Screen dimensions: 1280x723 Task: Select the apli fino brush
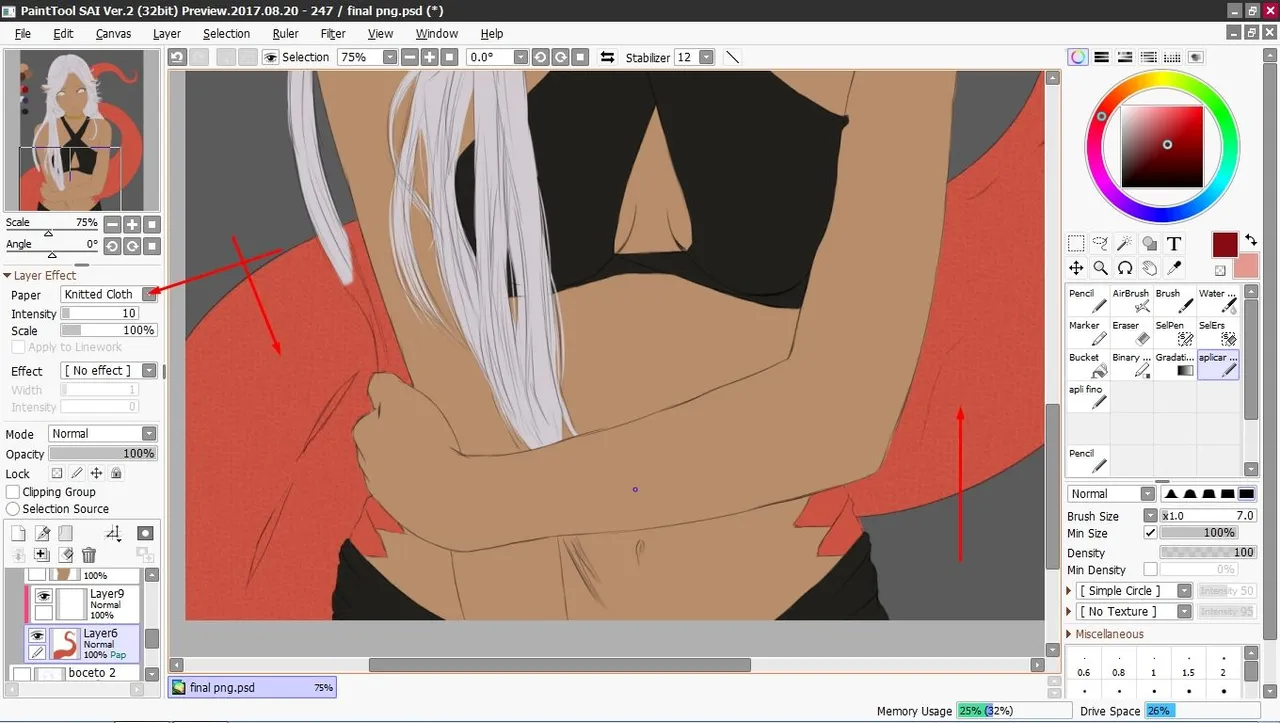pos(1087,397)
